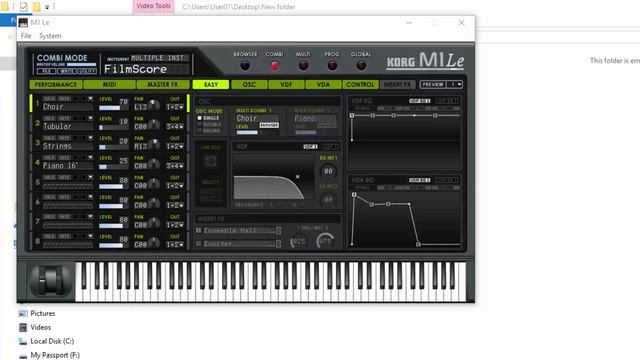Select DOUBLE oscillator mode
Viewport: 640px width, 360px height.
209,124
